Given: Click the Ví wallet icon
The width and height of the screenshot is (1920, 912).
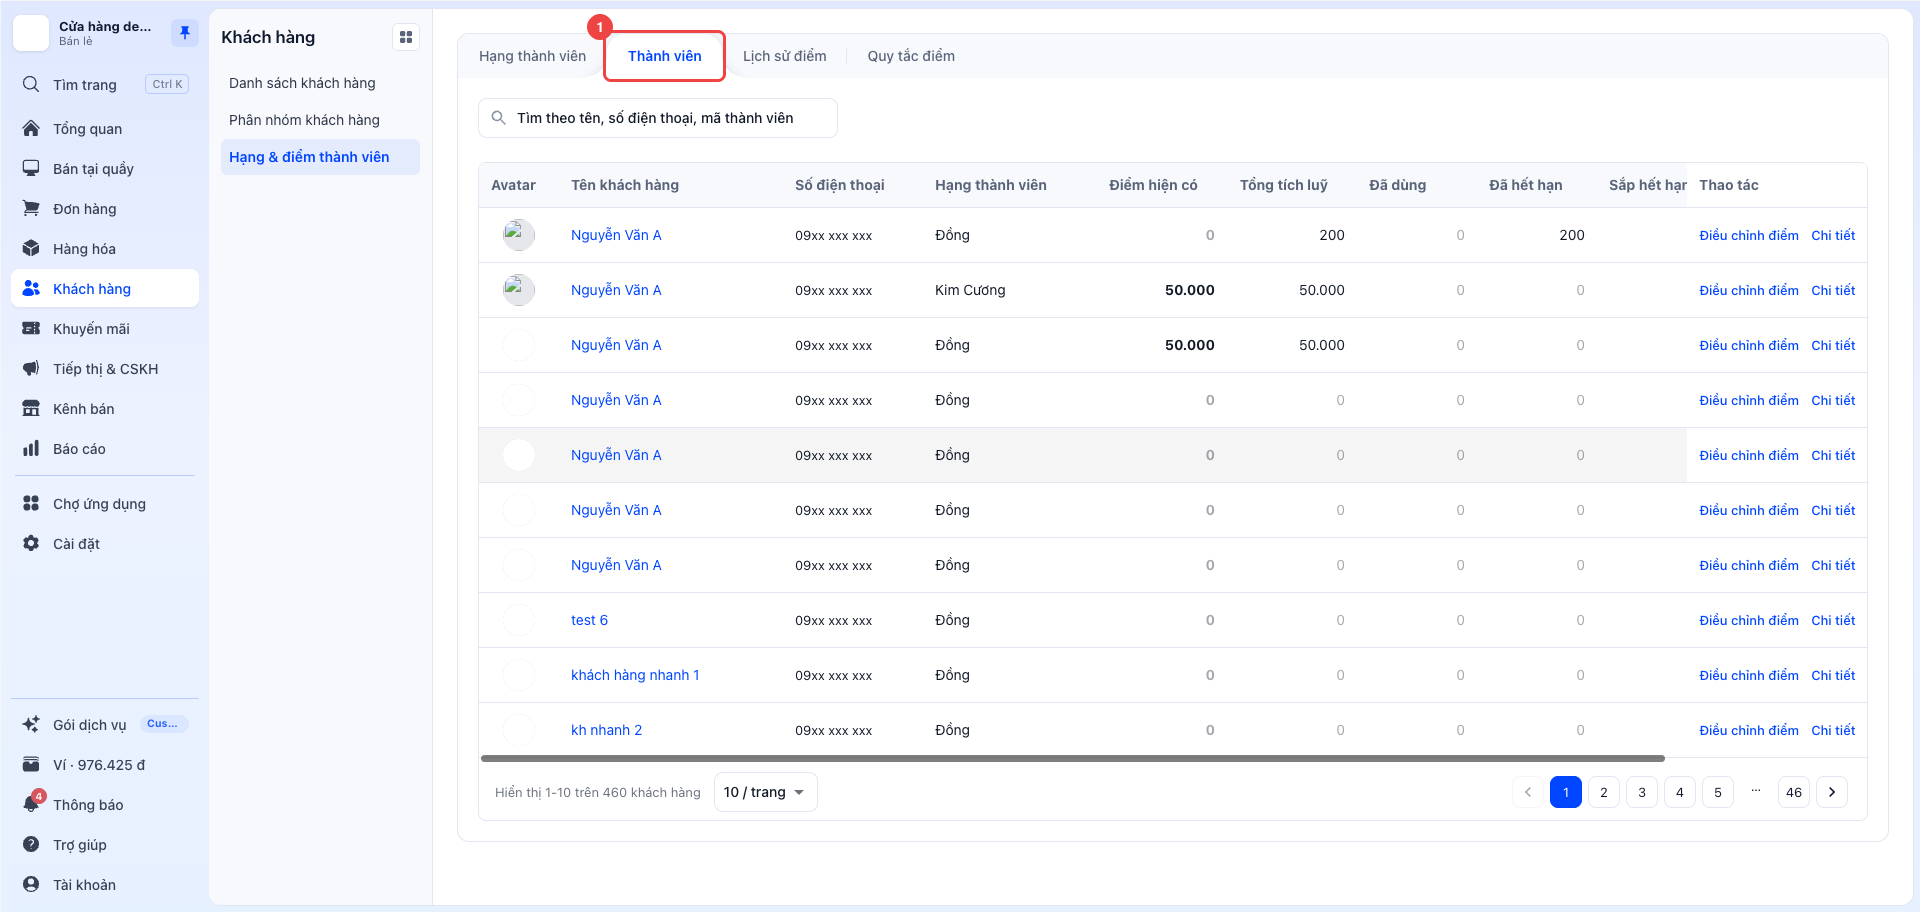Looking at the screenshot, I should 31,765.
